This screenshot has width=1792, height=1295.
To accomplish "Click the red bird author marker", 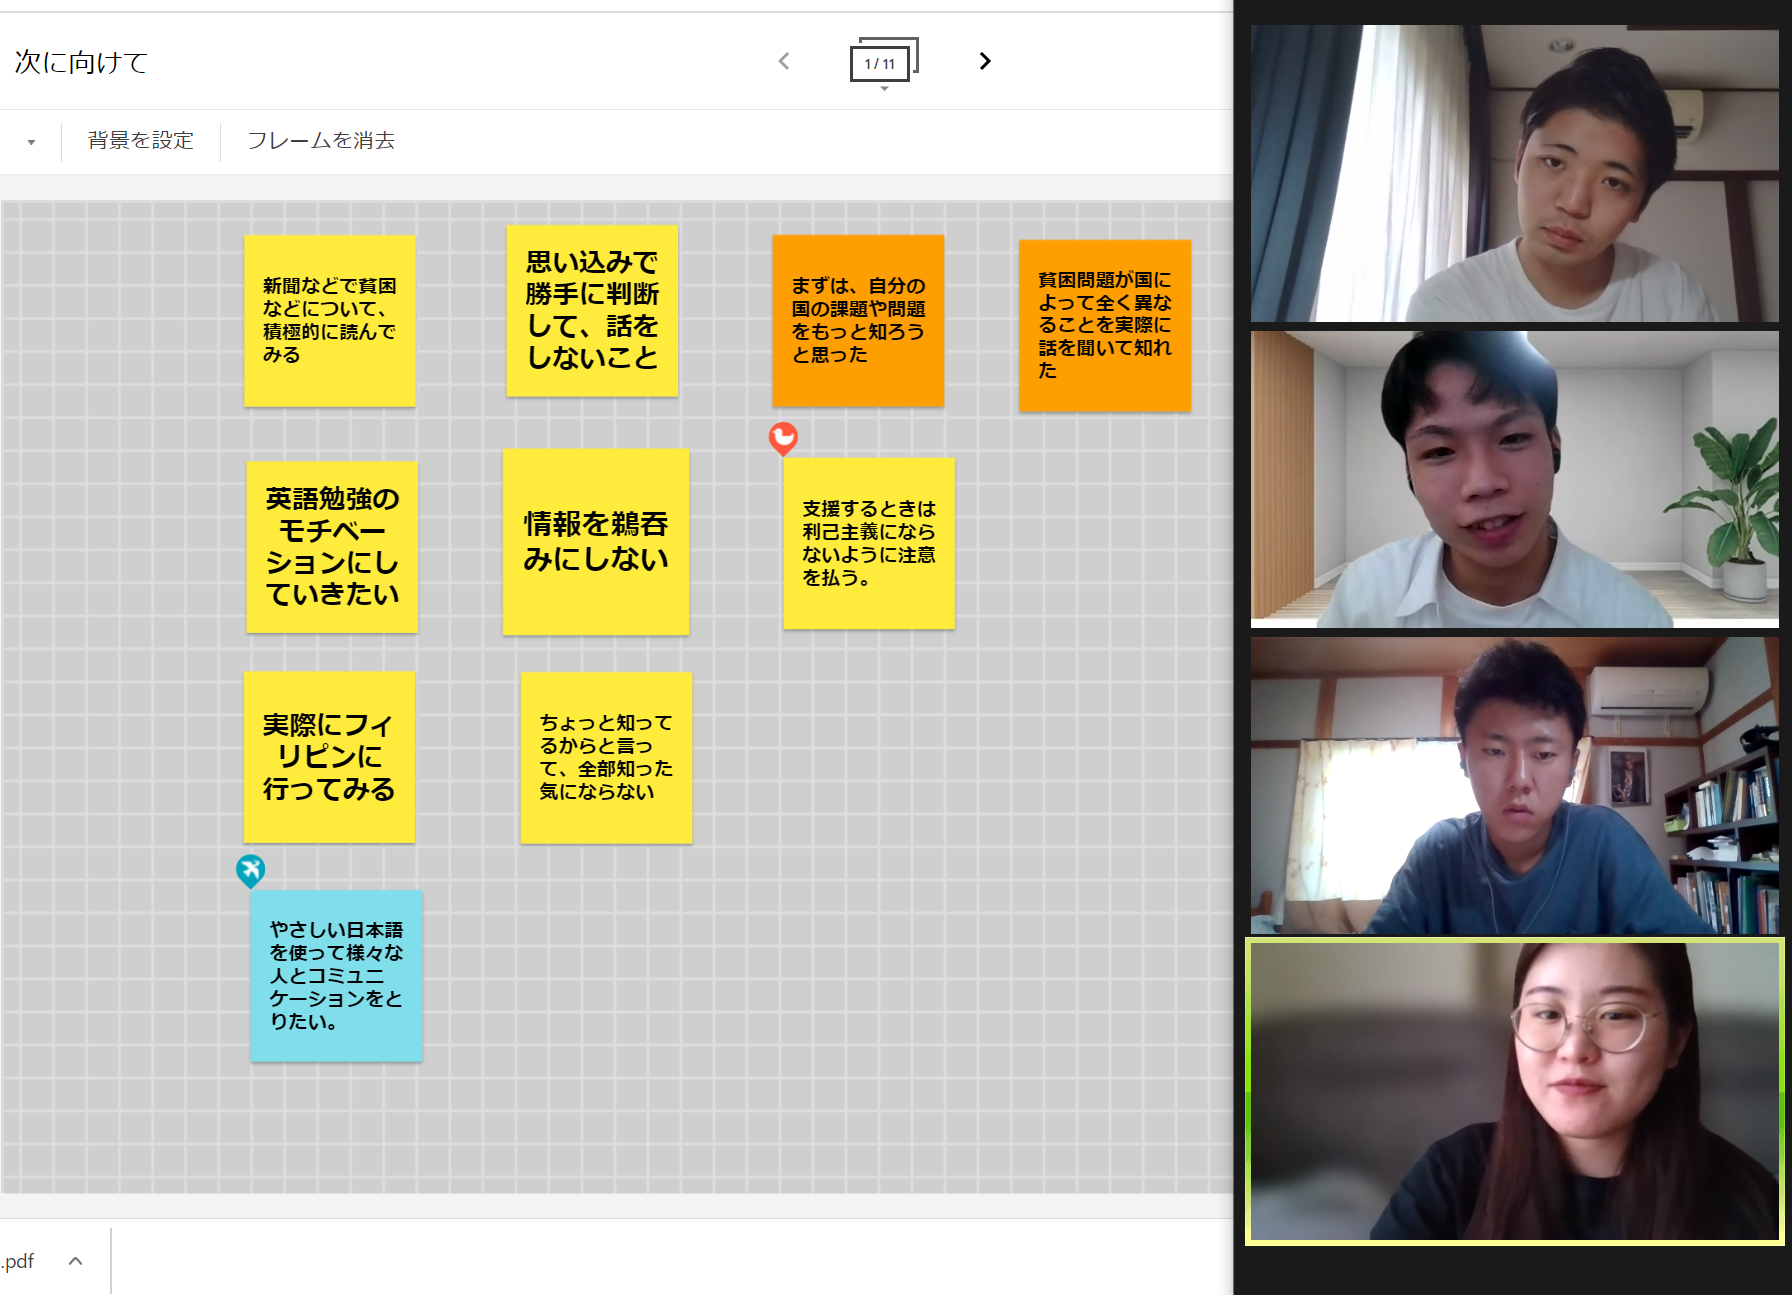I will click(x=783, y=438).
